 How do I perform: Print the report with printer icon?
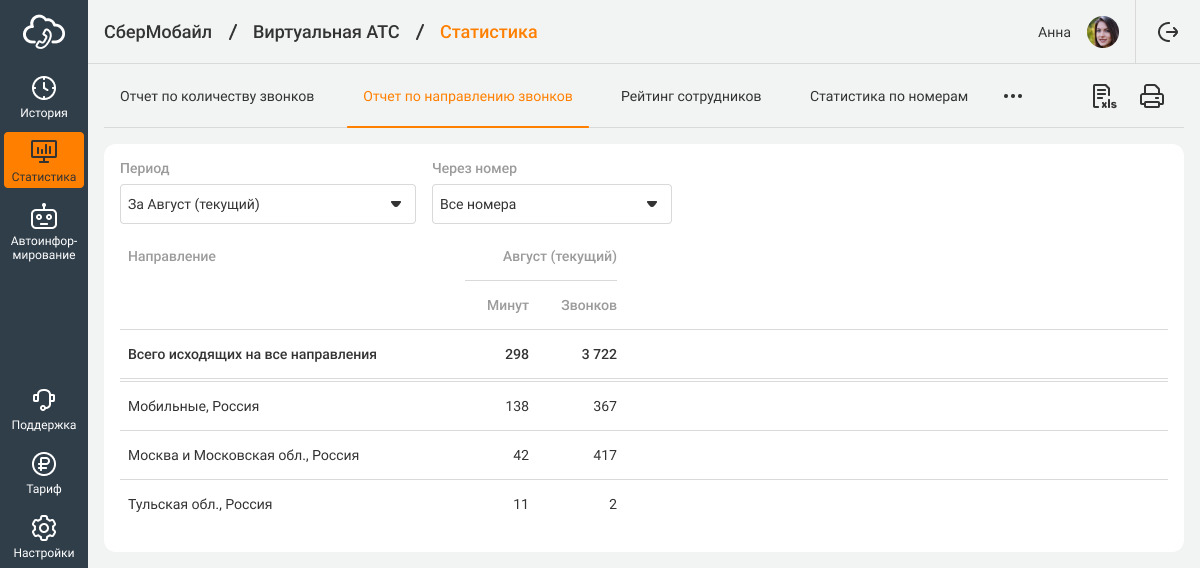pos(1152,97)
